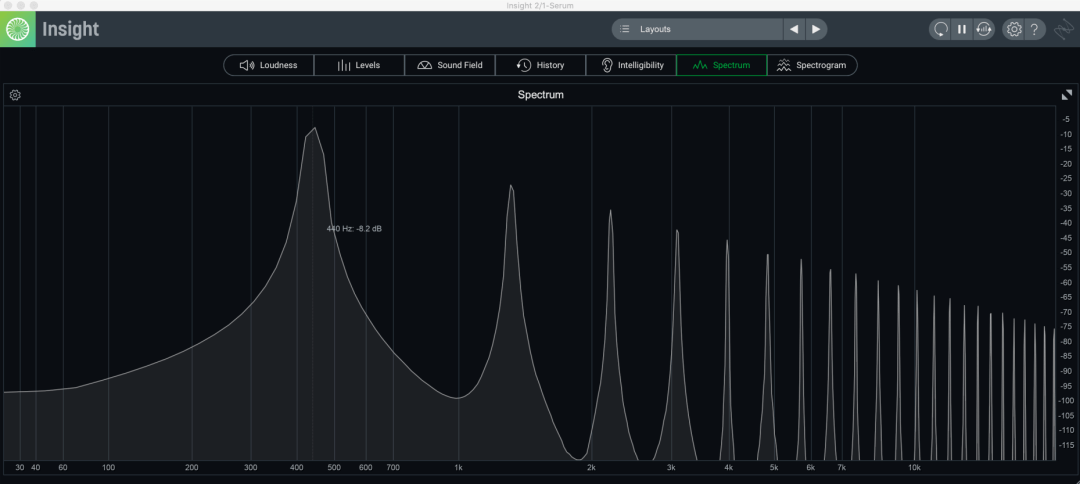Select the Spectrogram tab
Screen dimensions: 1080x484
[811, 65]
